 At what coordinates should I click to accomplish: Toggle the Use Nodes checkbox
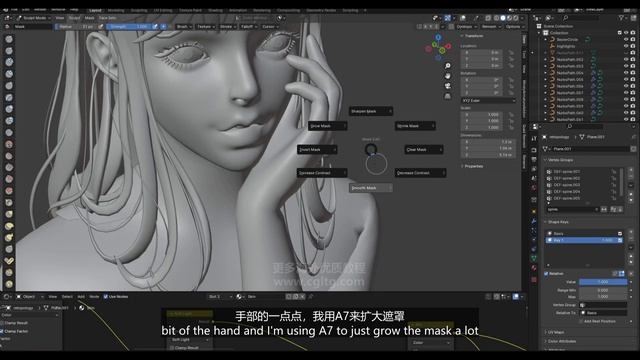(x=106, y=297)
